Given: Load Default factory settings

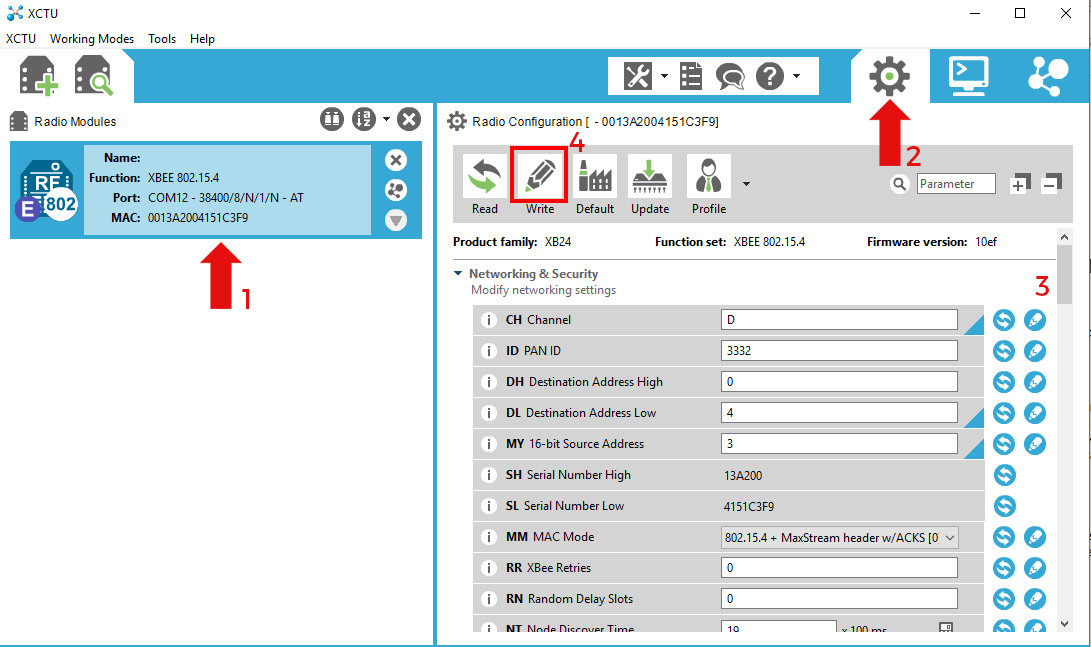Looking at the screenshot, I should pos(595,185).
